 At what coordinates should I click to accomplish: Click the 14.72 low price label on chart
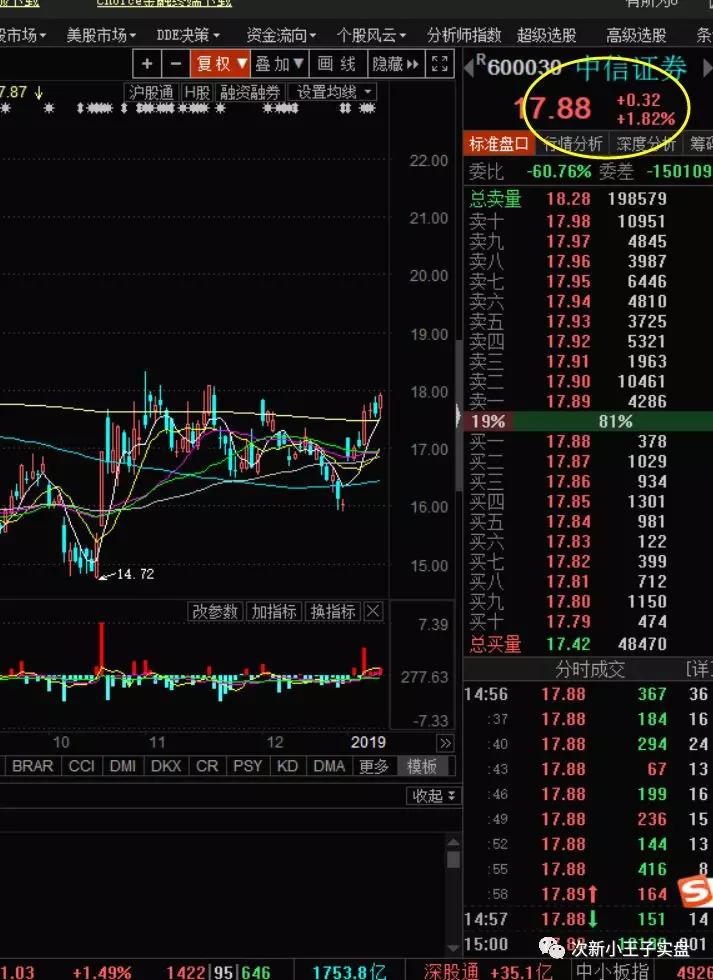tap(135, 574)
